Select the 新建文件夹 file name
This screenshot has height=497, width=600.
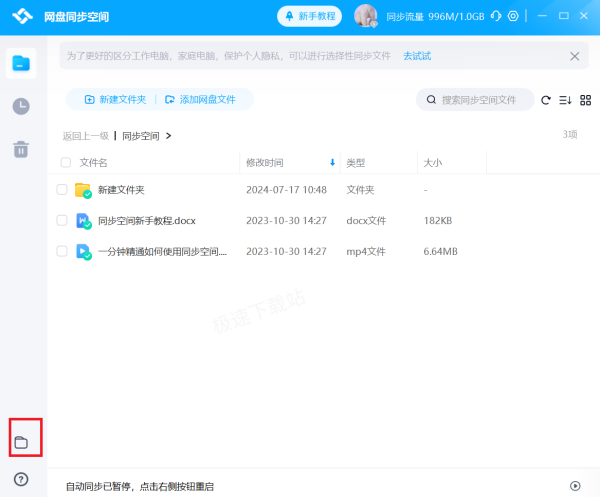[x=121, y=190]
